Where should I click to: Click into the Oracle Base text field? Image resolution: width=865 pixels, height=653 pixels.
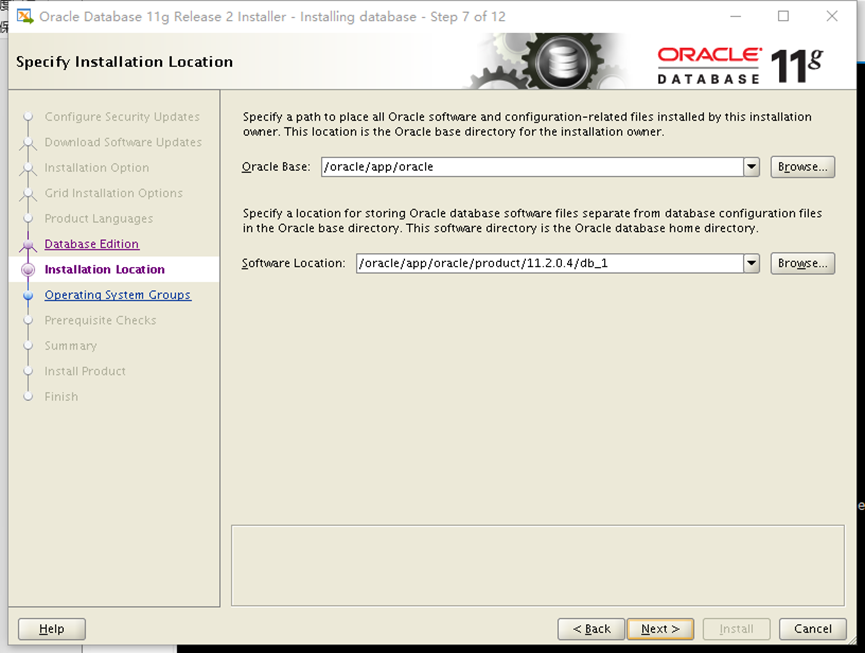coord(530,167)
